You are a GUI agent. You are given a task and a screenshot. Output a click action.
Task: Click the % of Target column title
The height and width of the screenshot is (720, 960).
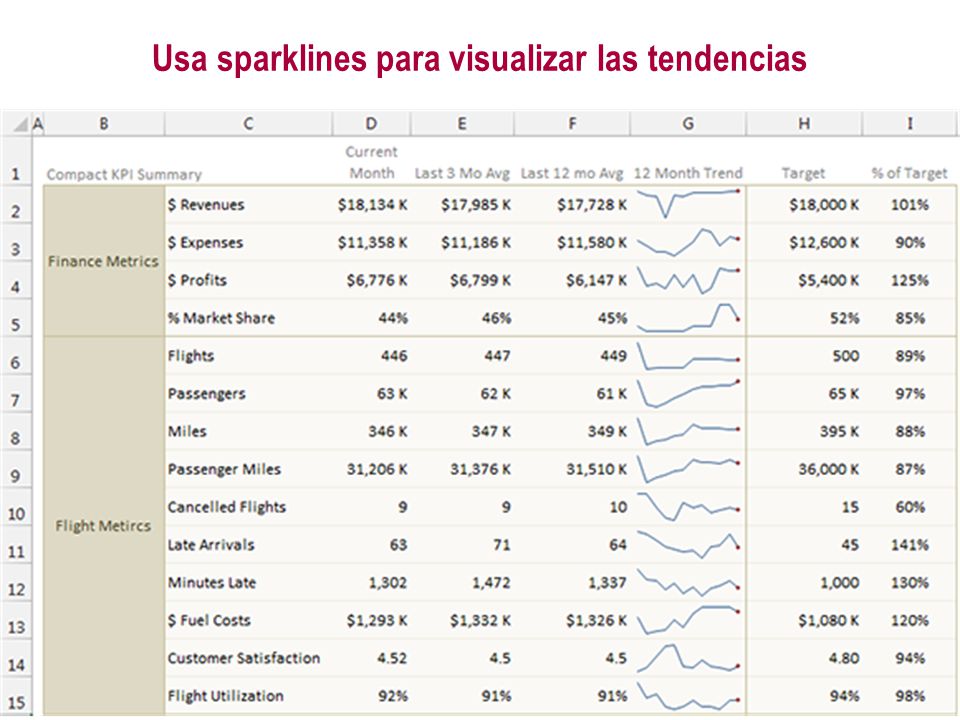[910, 173]
